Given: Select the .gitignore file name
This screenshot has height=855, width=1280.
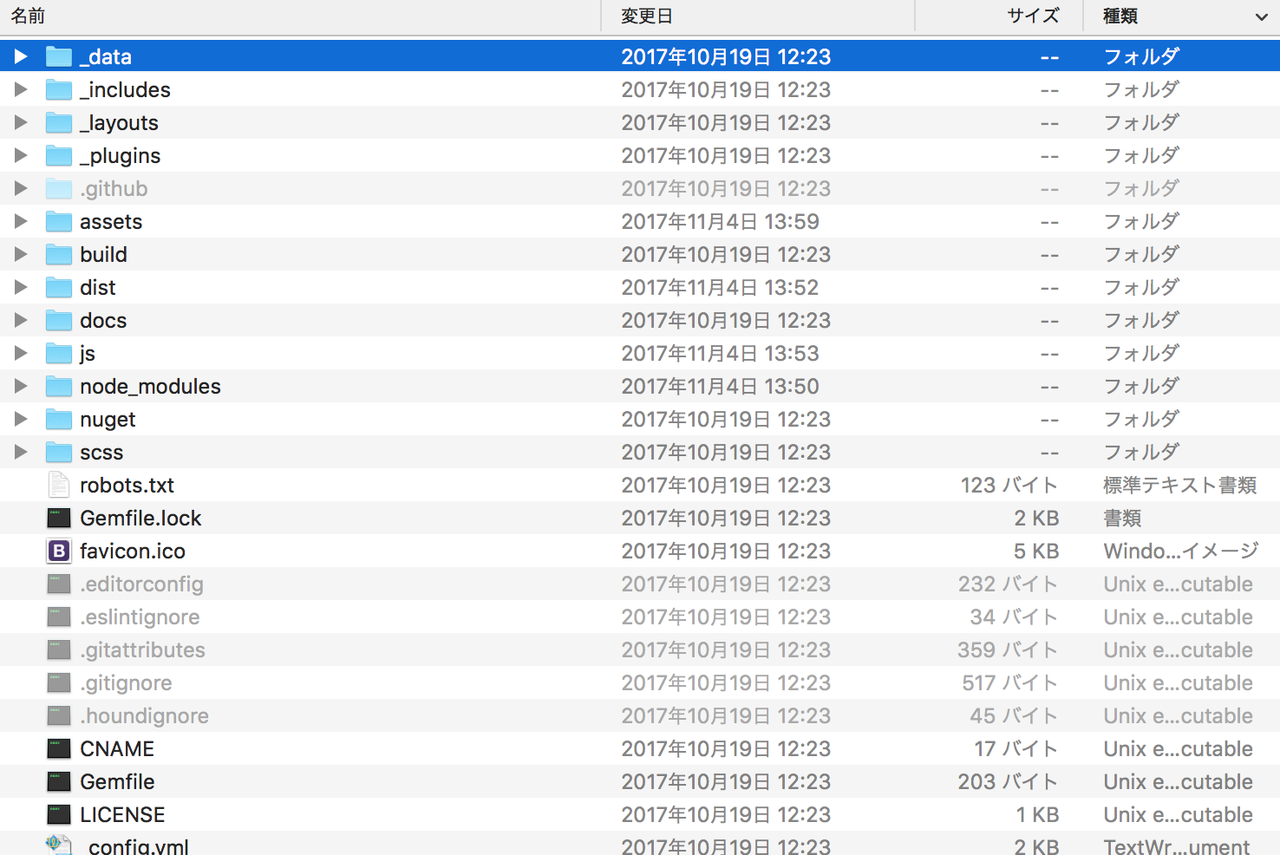Looking at the screenshot, I should pyautogui.click(x=126, y=684).
